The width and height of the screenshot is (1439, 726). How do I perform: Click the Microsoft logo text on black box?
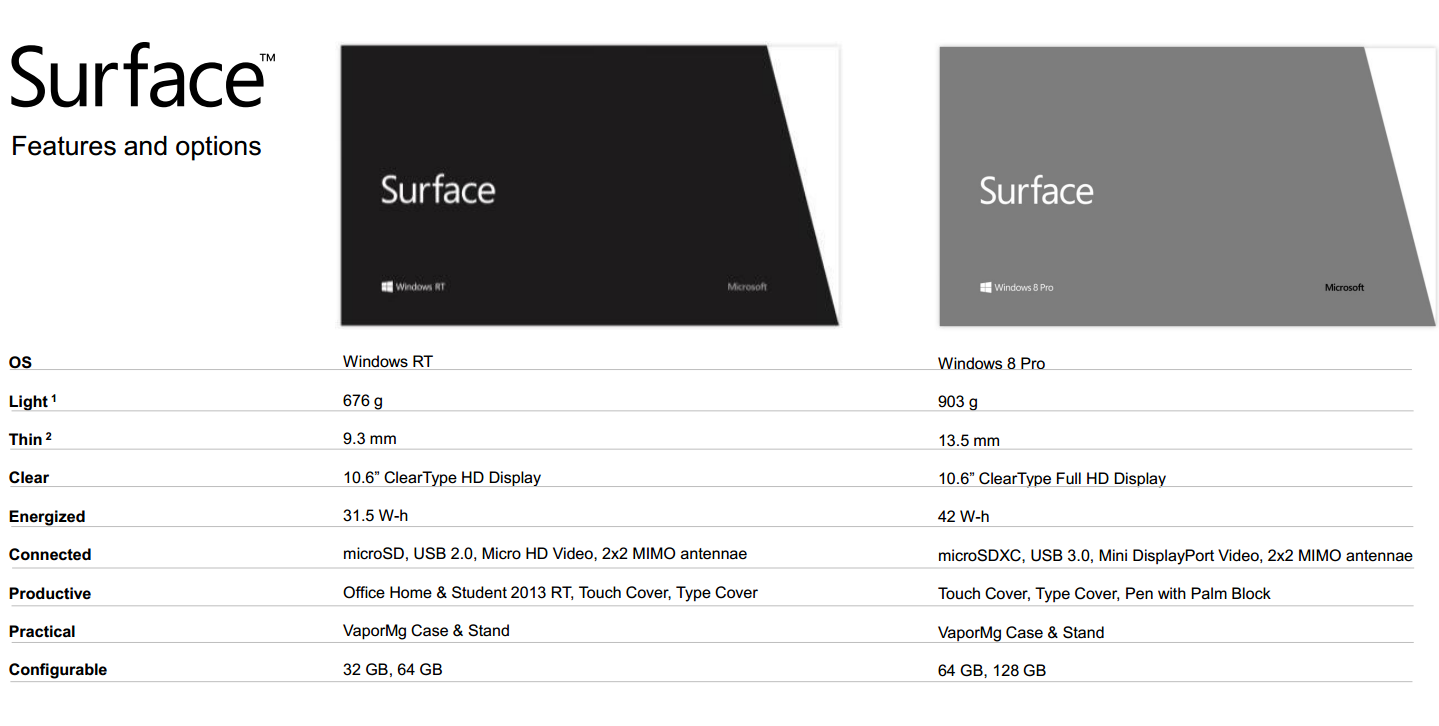coord(747,287)
